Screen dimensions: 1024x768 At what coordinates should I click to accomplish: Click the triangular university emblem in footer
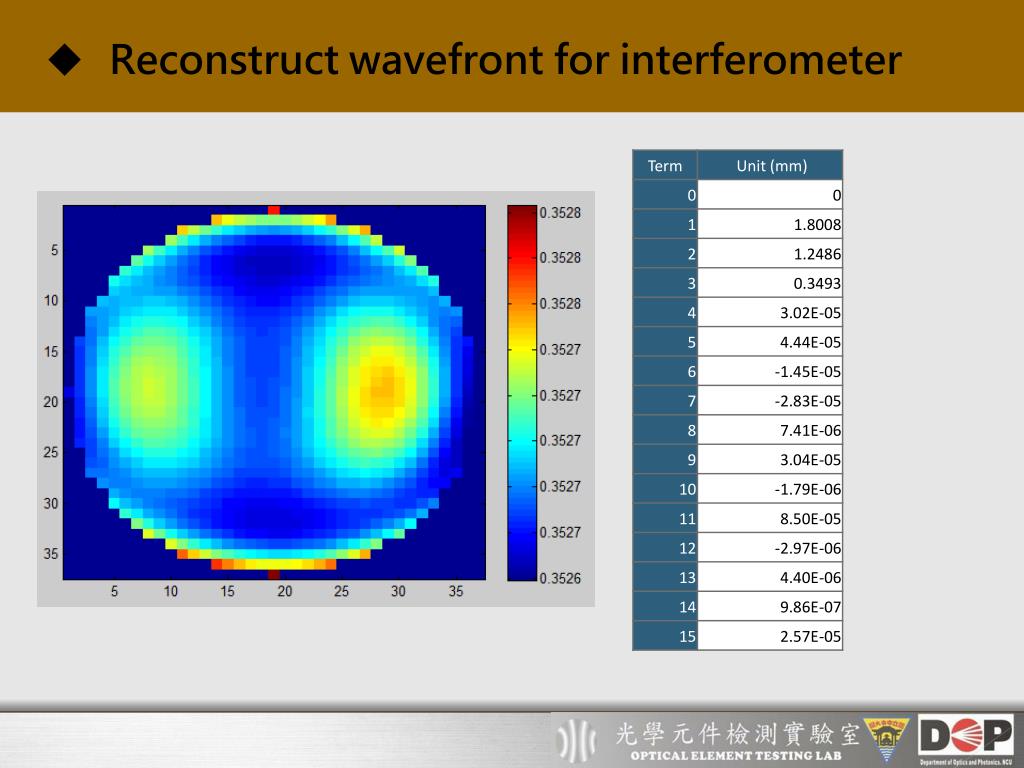point(886,739)
